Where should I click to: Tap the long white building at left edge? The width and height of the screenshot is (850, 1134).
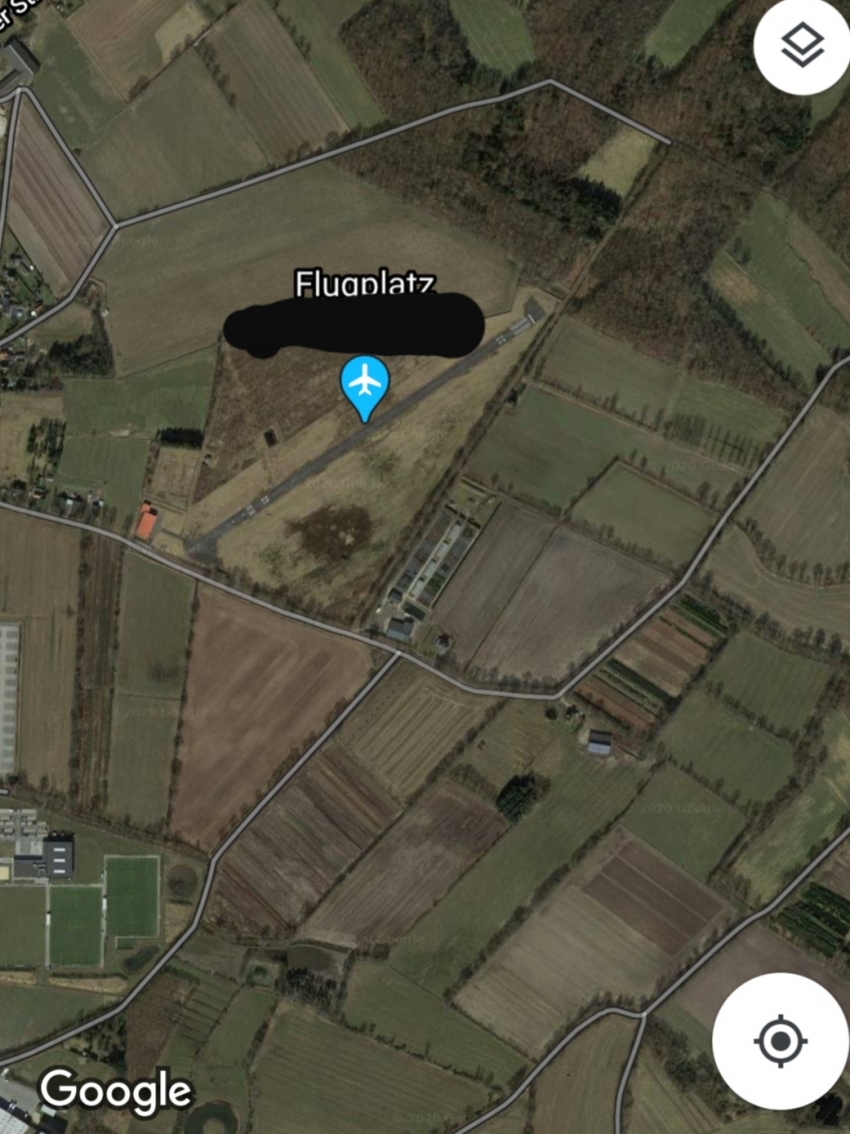pos(8,699)
